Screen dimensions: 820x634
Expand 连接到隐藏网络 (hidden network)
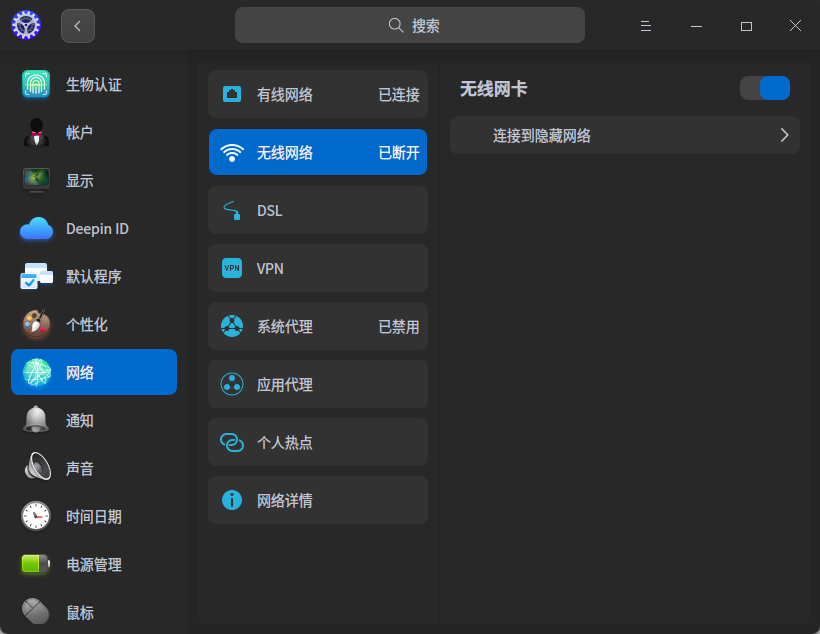[624, 135]
